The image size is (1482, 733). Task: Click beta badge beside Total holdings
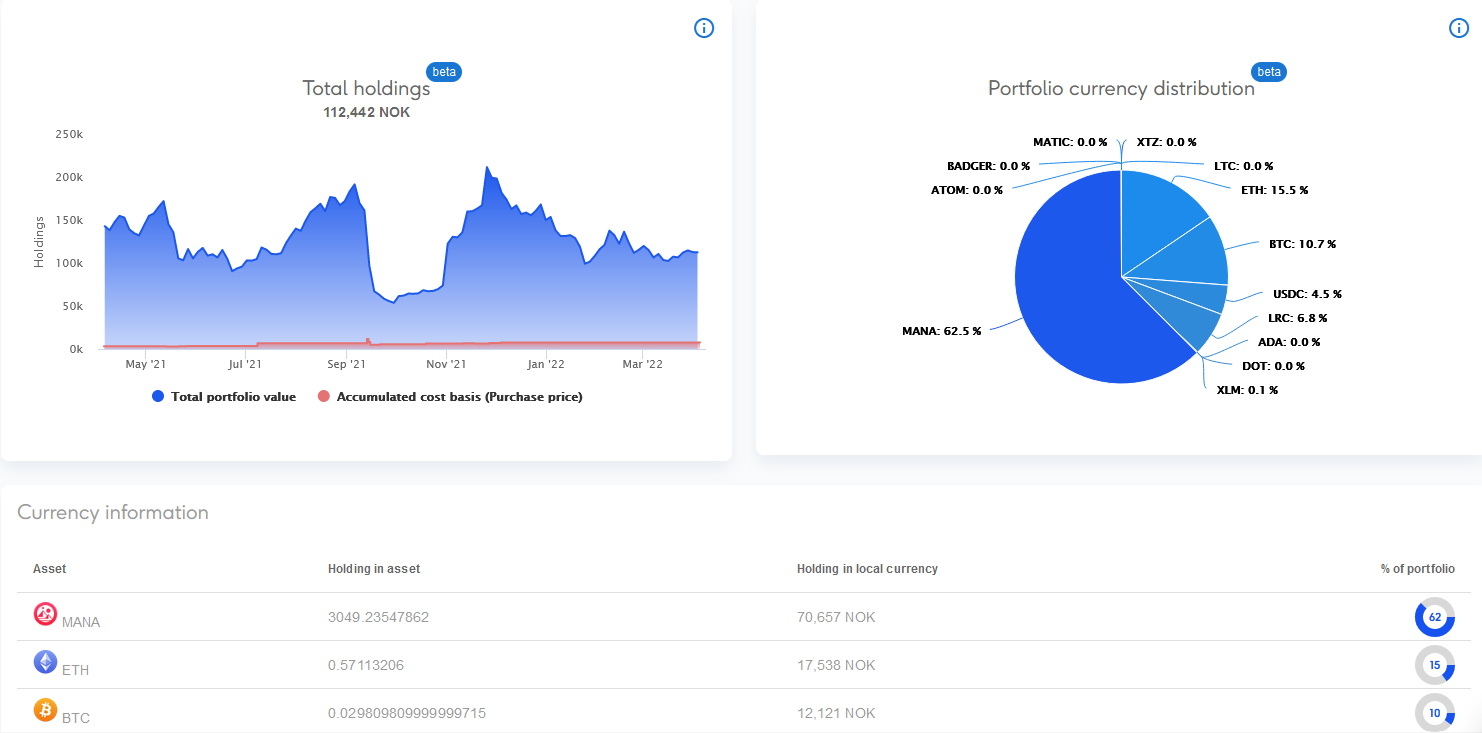click(x=444, y=72)
